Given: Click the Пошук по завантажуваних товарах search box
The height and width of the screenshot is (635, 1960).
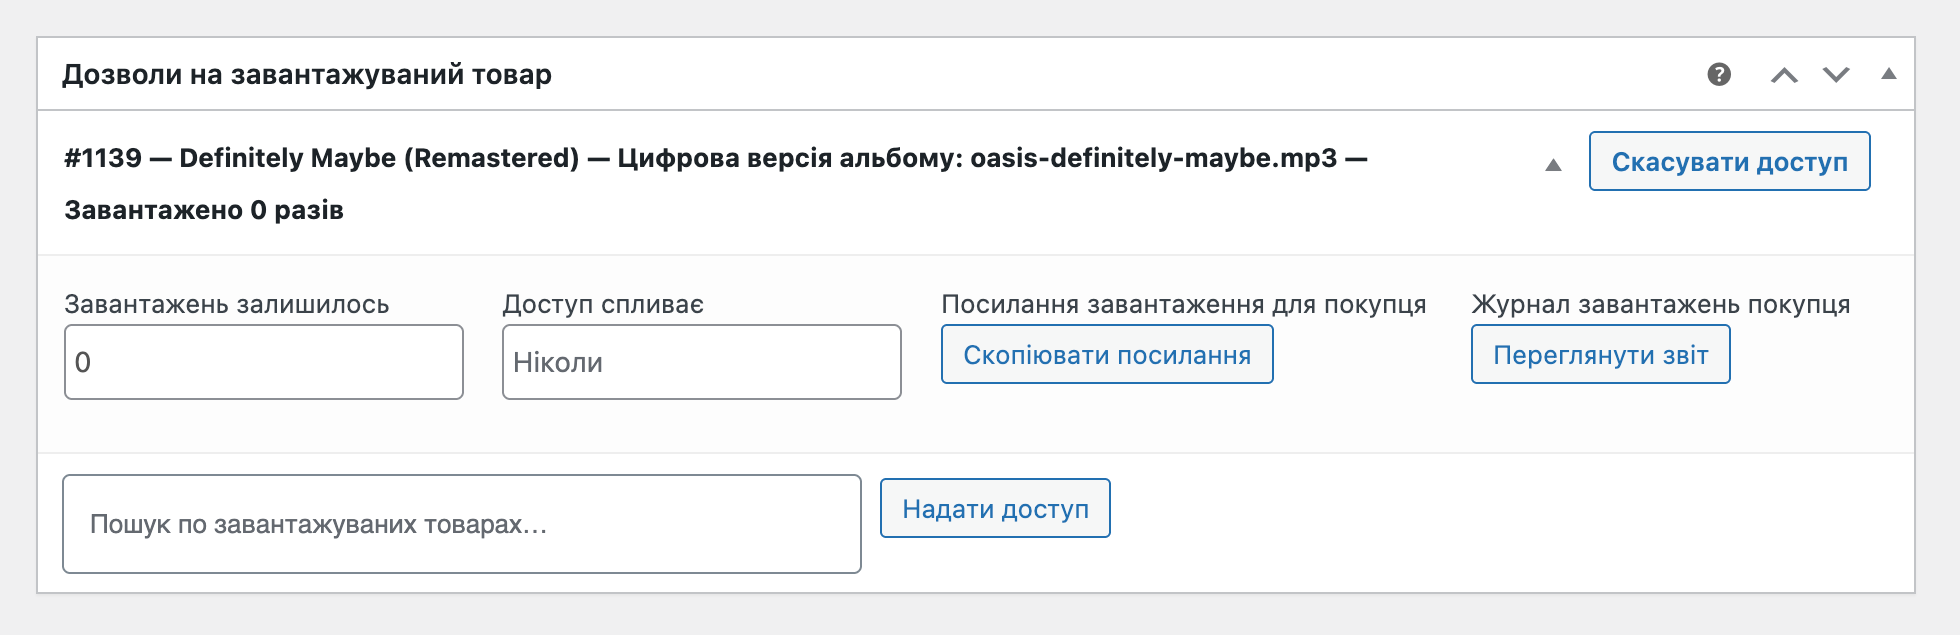Looking at the screenshot, I should [462, 524].
